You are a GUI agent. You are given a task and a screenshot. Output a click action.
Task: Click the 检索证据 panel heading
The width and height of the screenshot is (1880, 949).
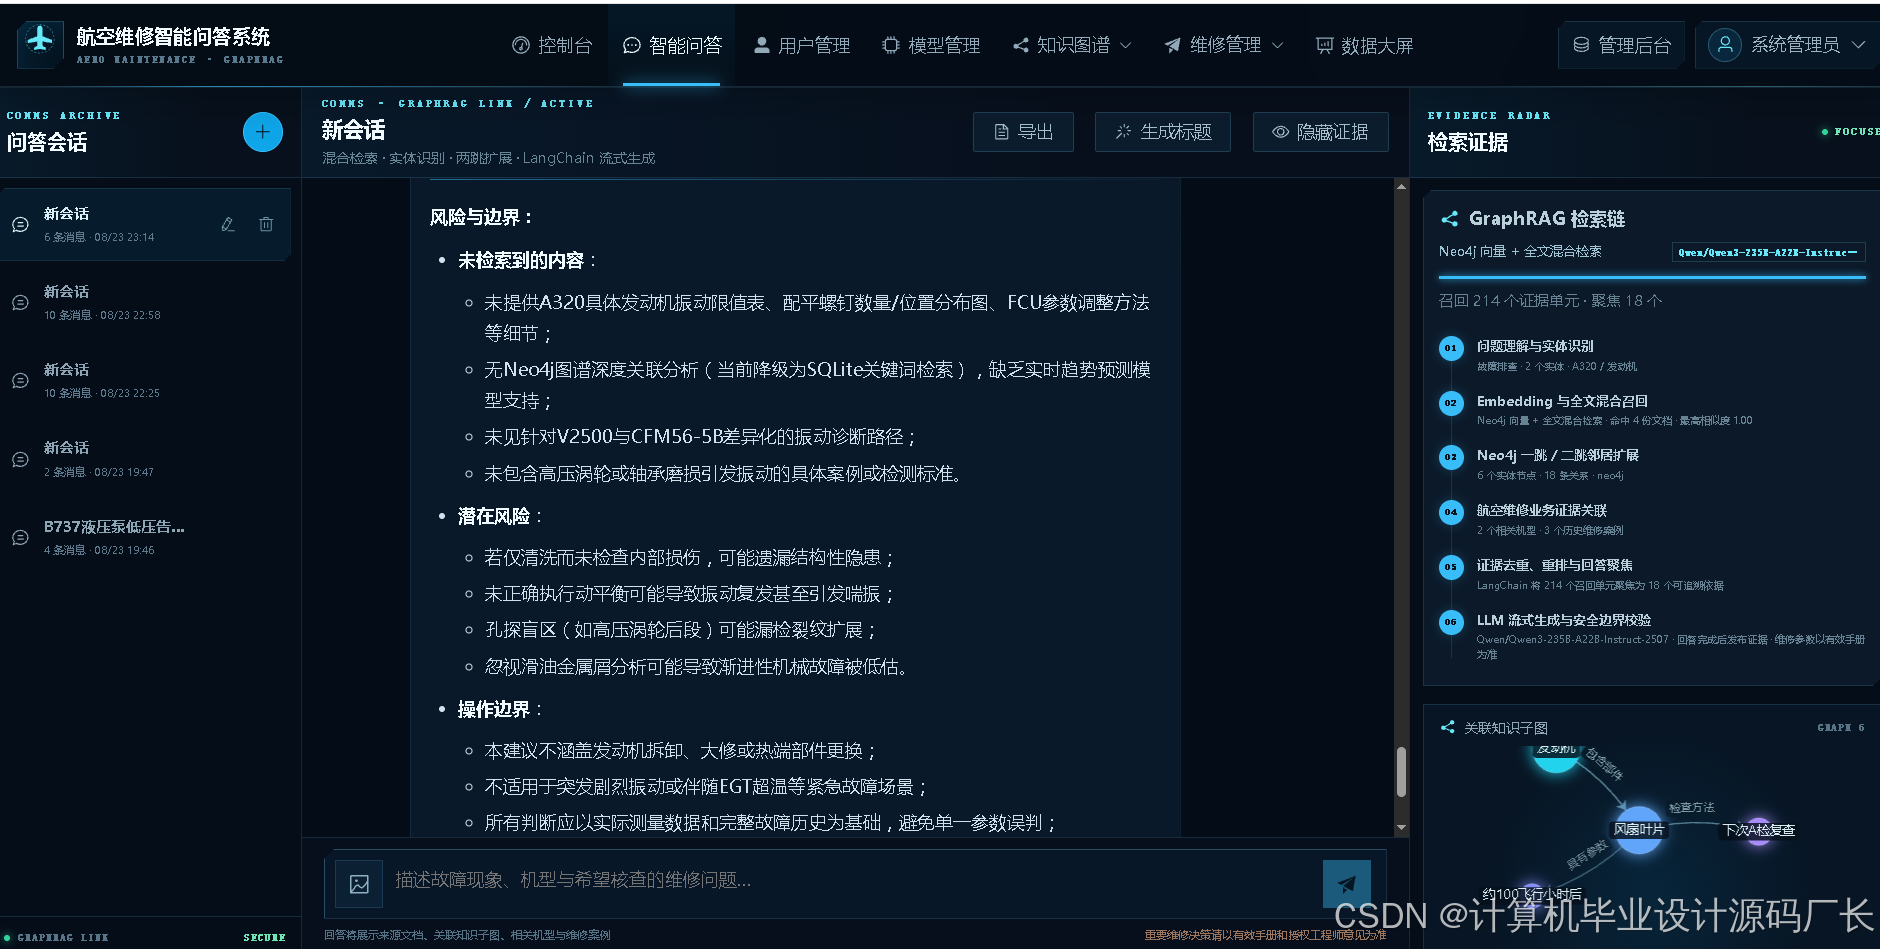[x=1467, y=143]
